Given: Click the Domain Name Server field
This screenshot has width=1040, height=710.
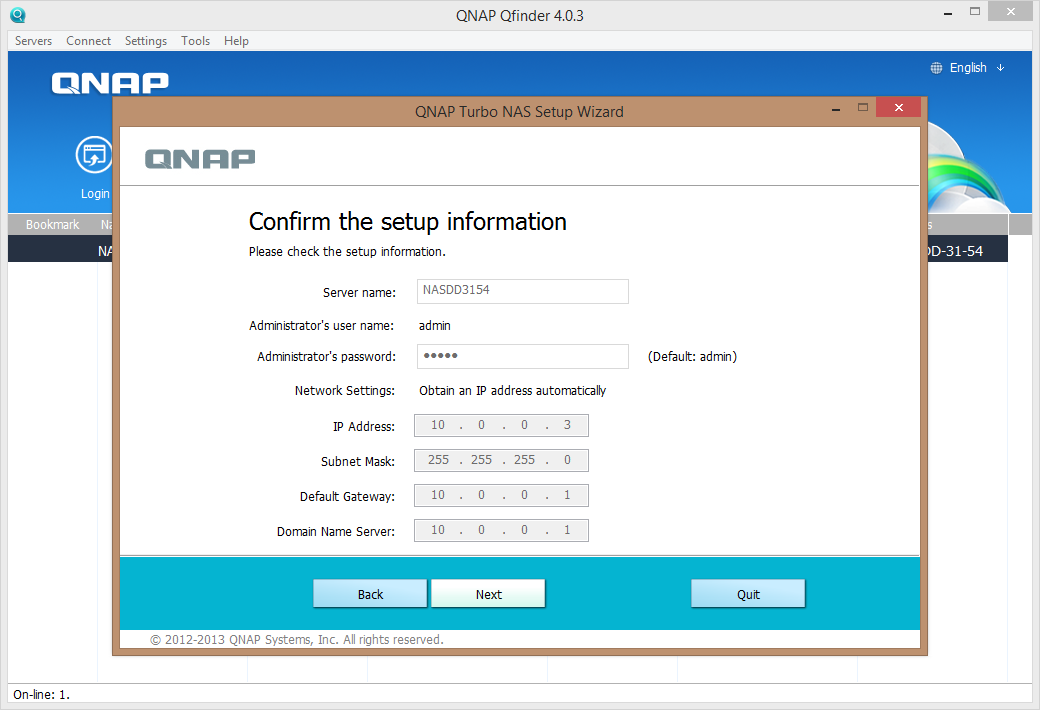Looking at the screenshot, I should pos(501,531).
